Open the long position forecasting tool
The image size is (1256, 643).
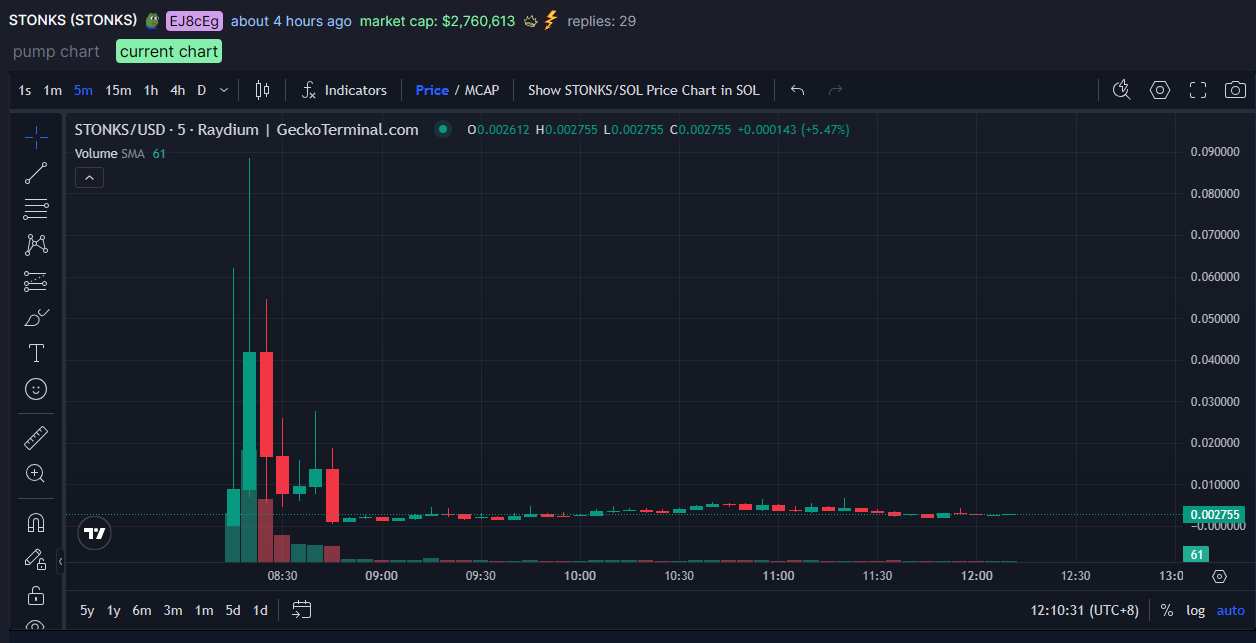click(x=36, y=281)
